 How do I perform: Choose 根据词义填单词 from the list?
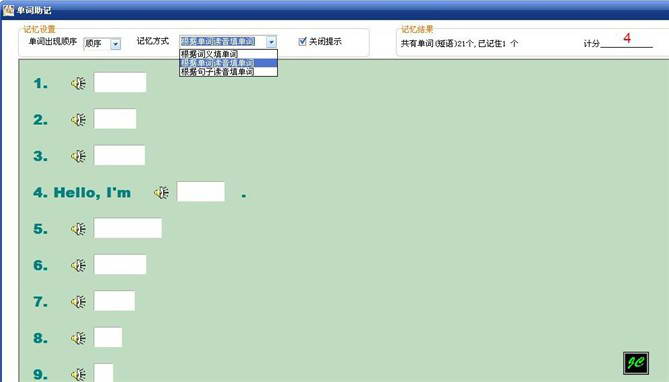point(228,54)
